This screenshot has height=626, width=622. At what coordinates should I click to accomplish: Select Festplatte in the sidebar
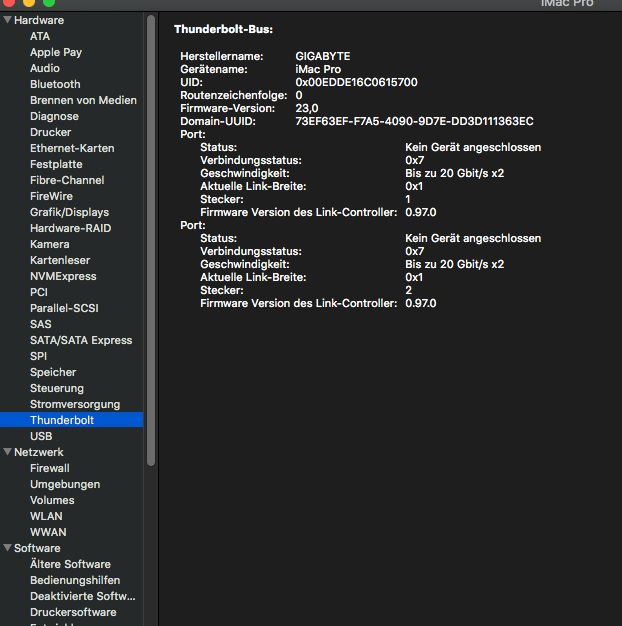pyautogui.click(x=56, y=164)
